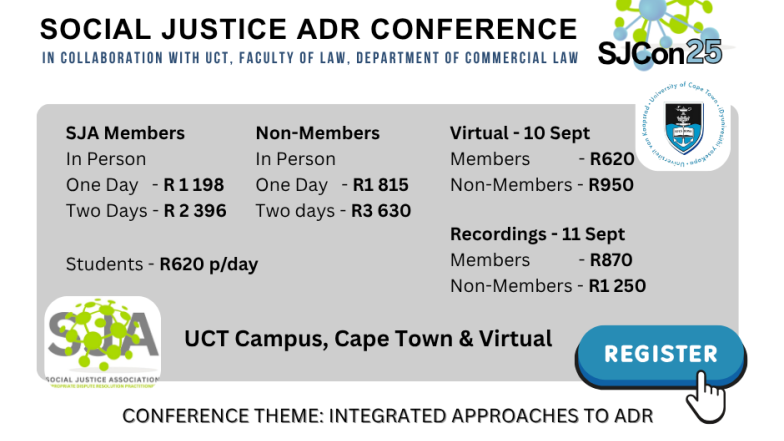
Task: Click the Non-Members In Person heading
Action: coord(318,133)
